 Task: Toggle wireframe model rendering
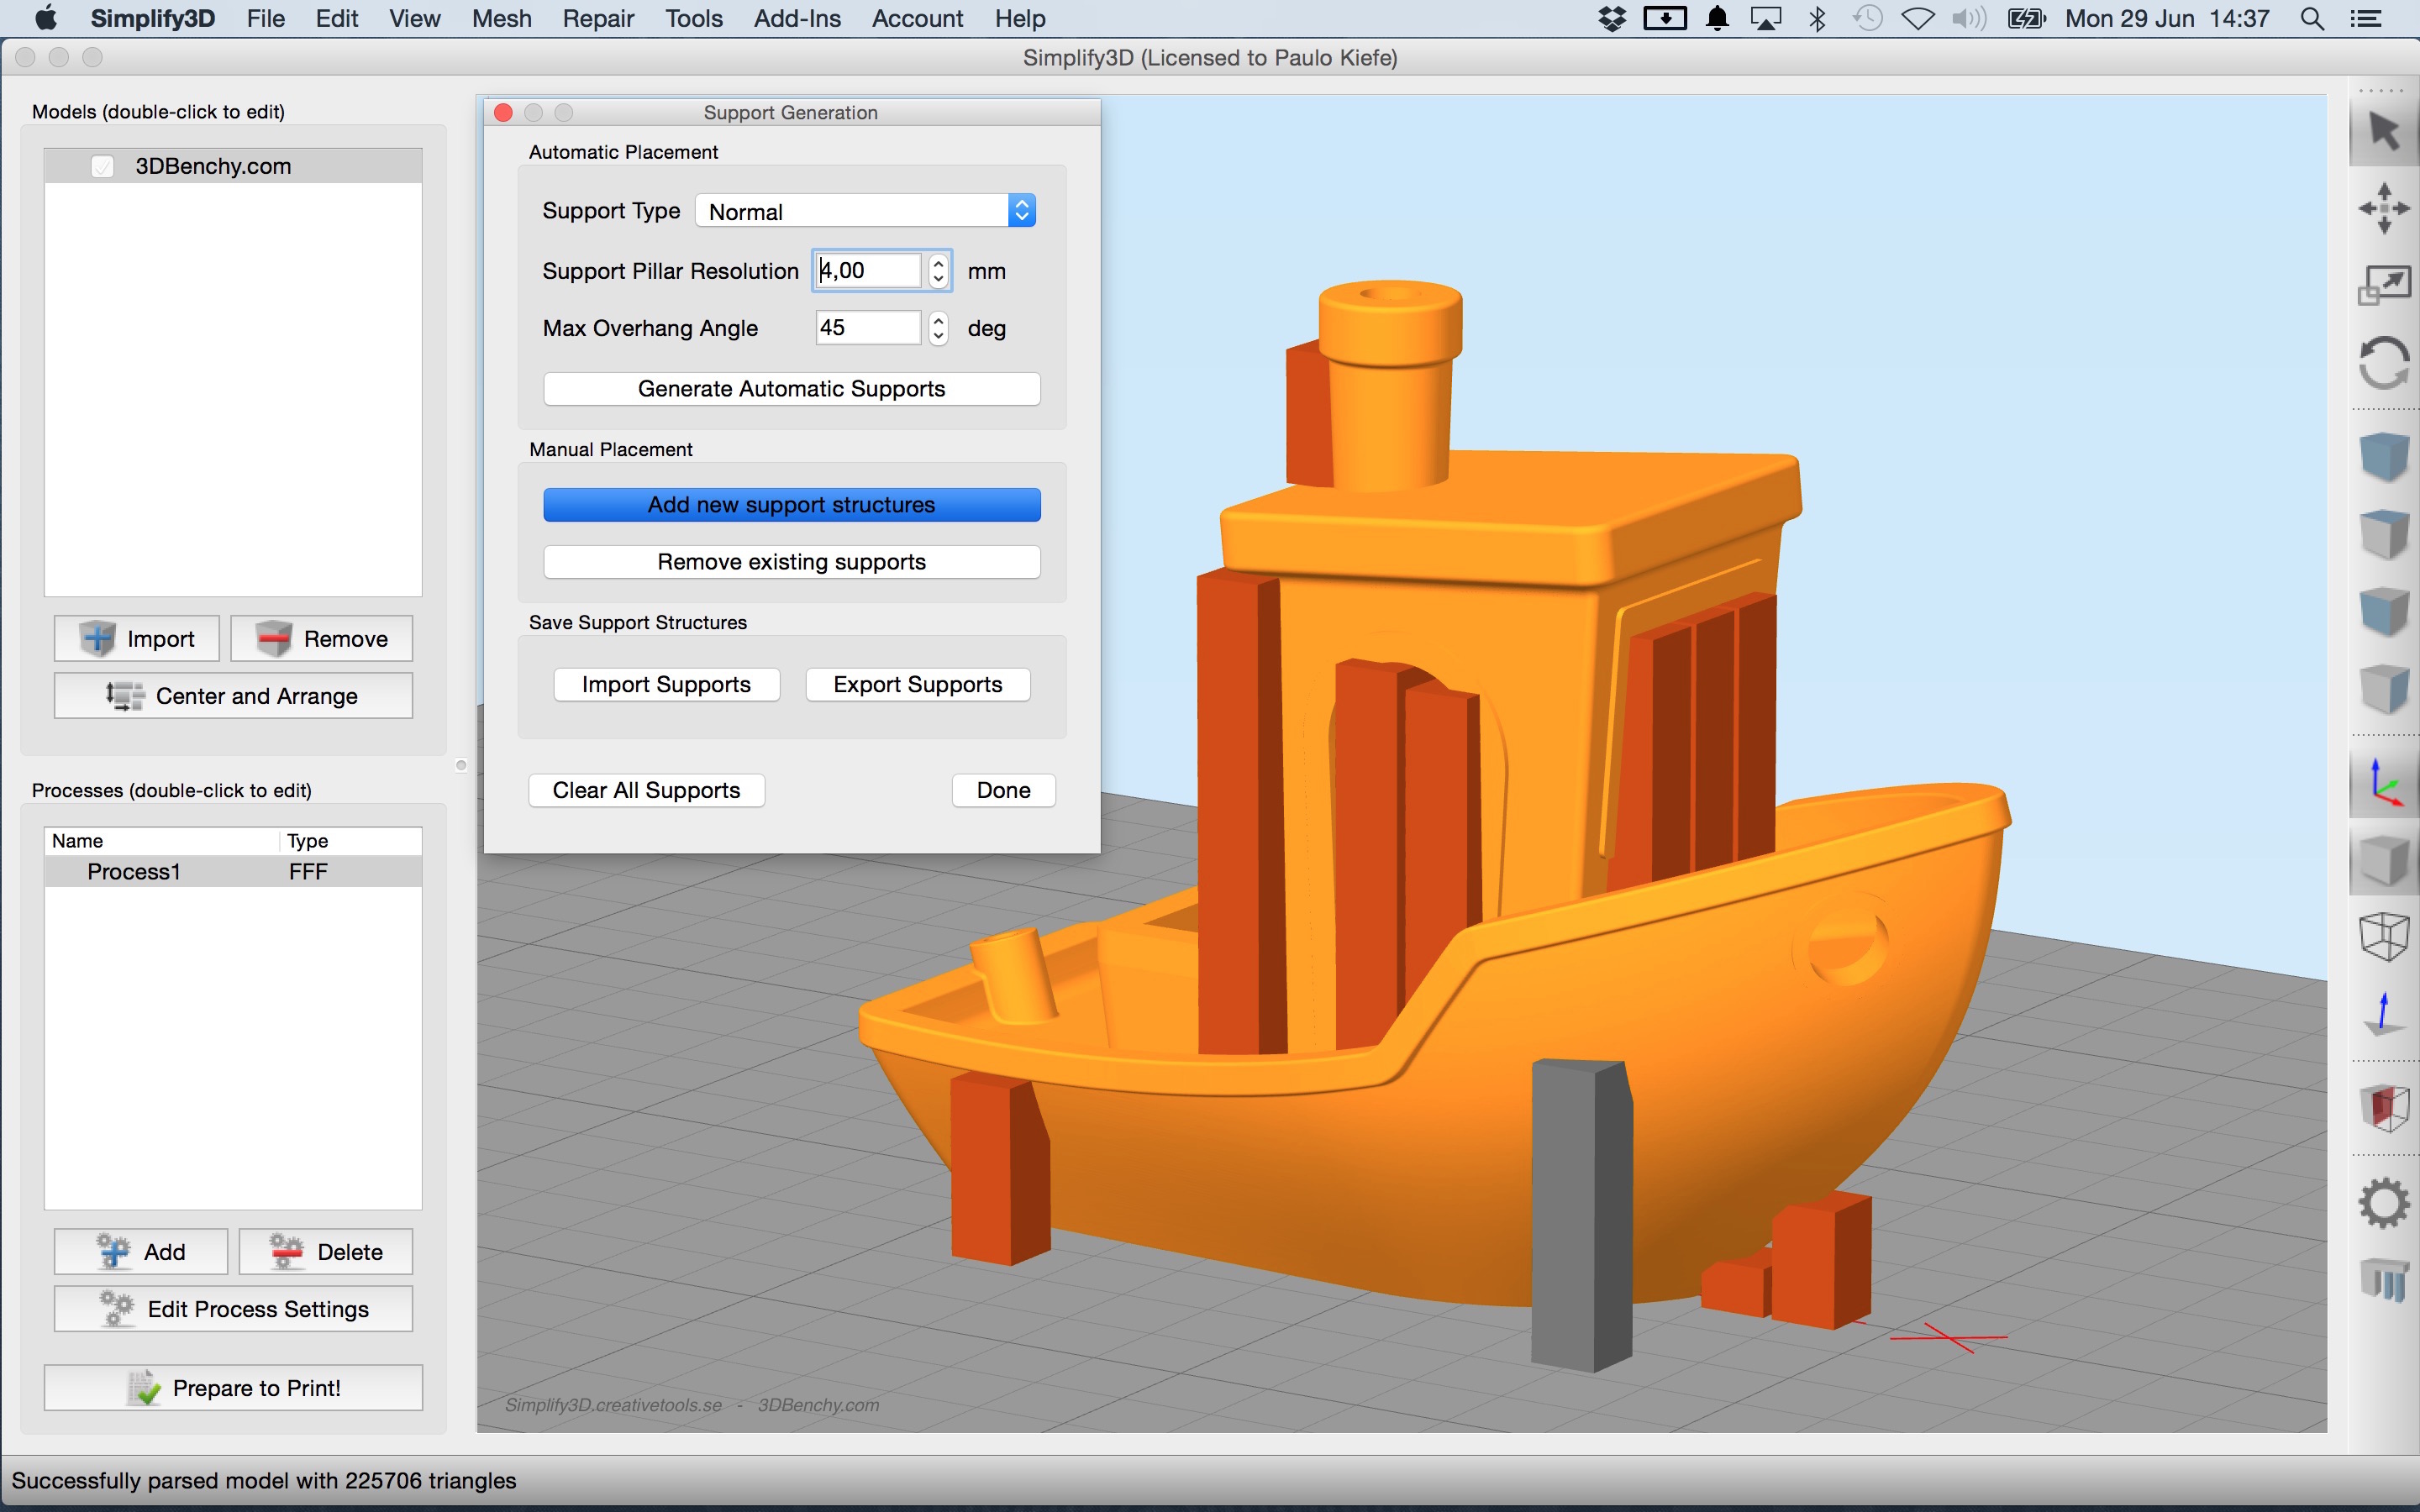(x=2384, y=937)
